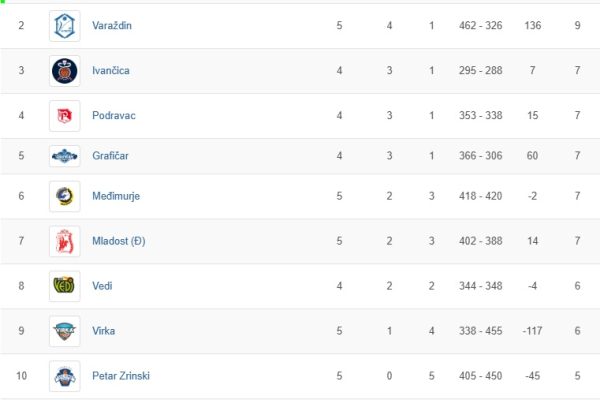Select the Virka team name

point(103,331)
